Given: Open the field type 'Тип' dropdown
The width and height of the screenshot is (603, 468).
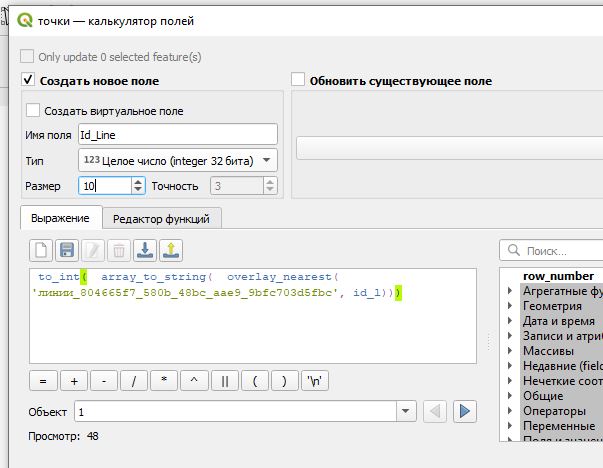Looking at the screenshot, I should [178, 160].
